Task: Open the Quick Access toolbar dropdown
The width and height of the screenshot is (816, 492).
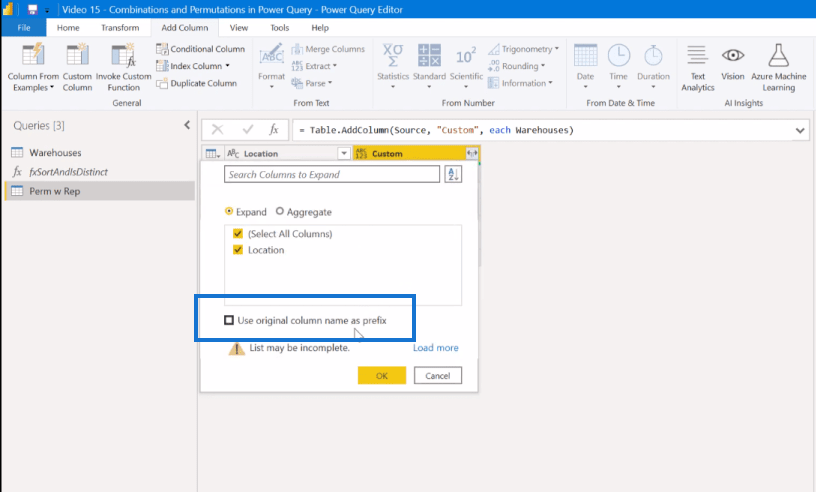Action: (47, 10)
